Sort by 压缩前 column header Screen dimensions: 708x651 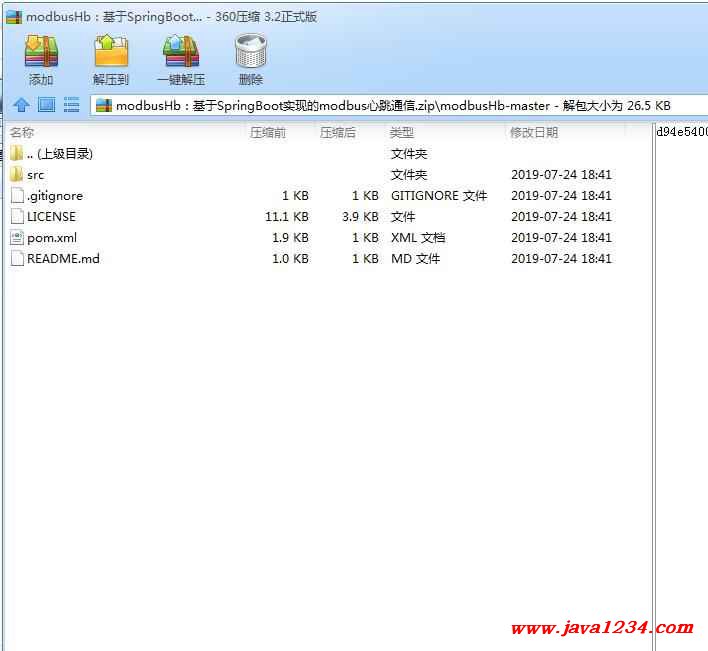pos(268,133)
